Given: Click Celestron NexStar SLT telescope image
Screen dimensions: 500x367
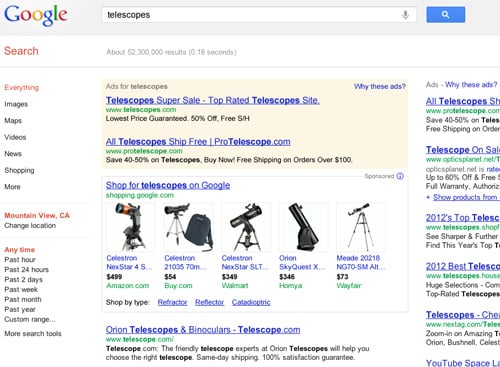Looking at the screenshot, I should point(246,227).
